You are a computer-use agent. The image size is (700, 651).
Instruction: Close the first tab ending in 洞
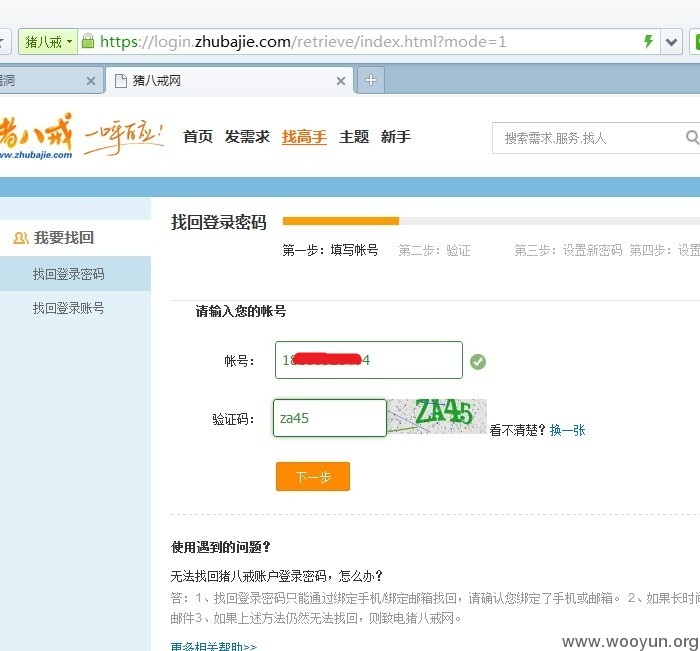[x=91, y=81]
